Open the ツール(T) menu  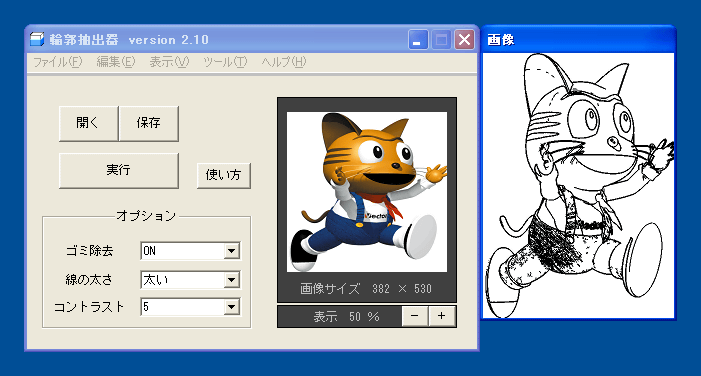click(x=225, y=62)
